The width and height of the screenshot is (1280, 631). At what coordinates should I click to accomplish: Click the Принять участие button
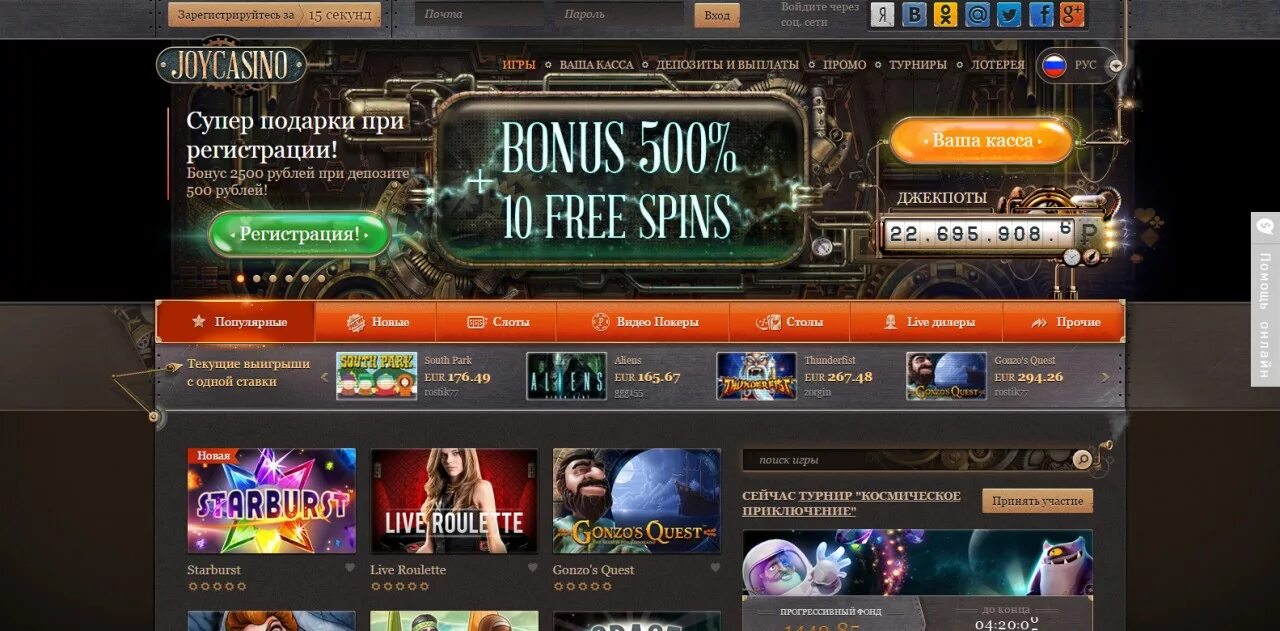tap(1037, 500)
